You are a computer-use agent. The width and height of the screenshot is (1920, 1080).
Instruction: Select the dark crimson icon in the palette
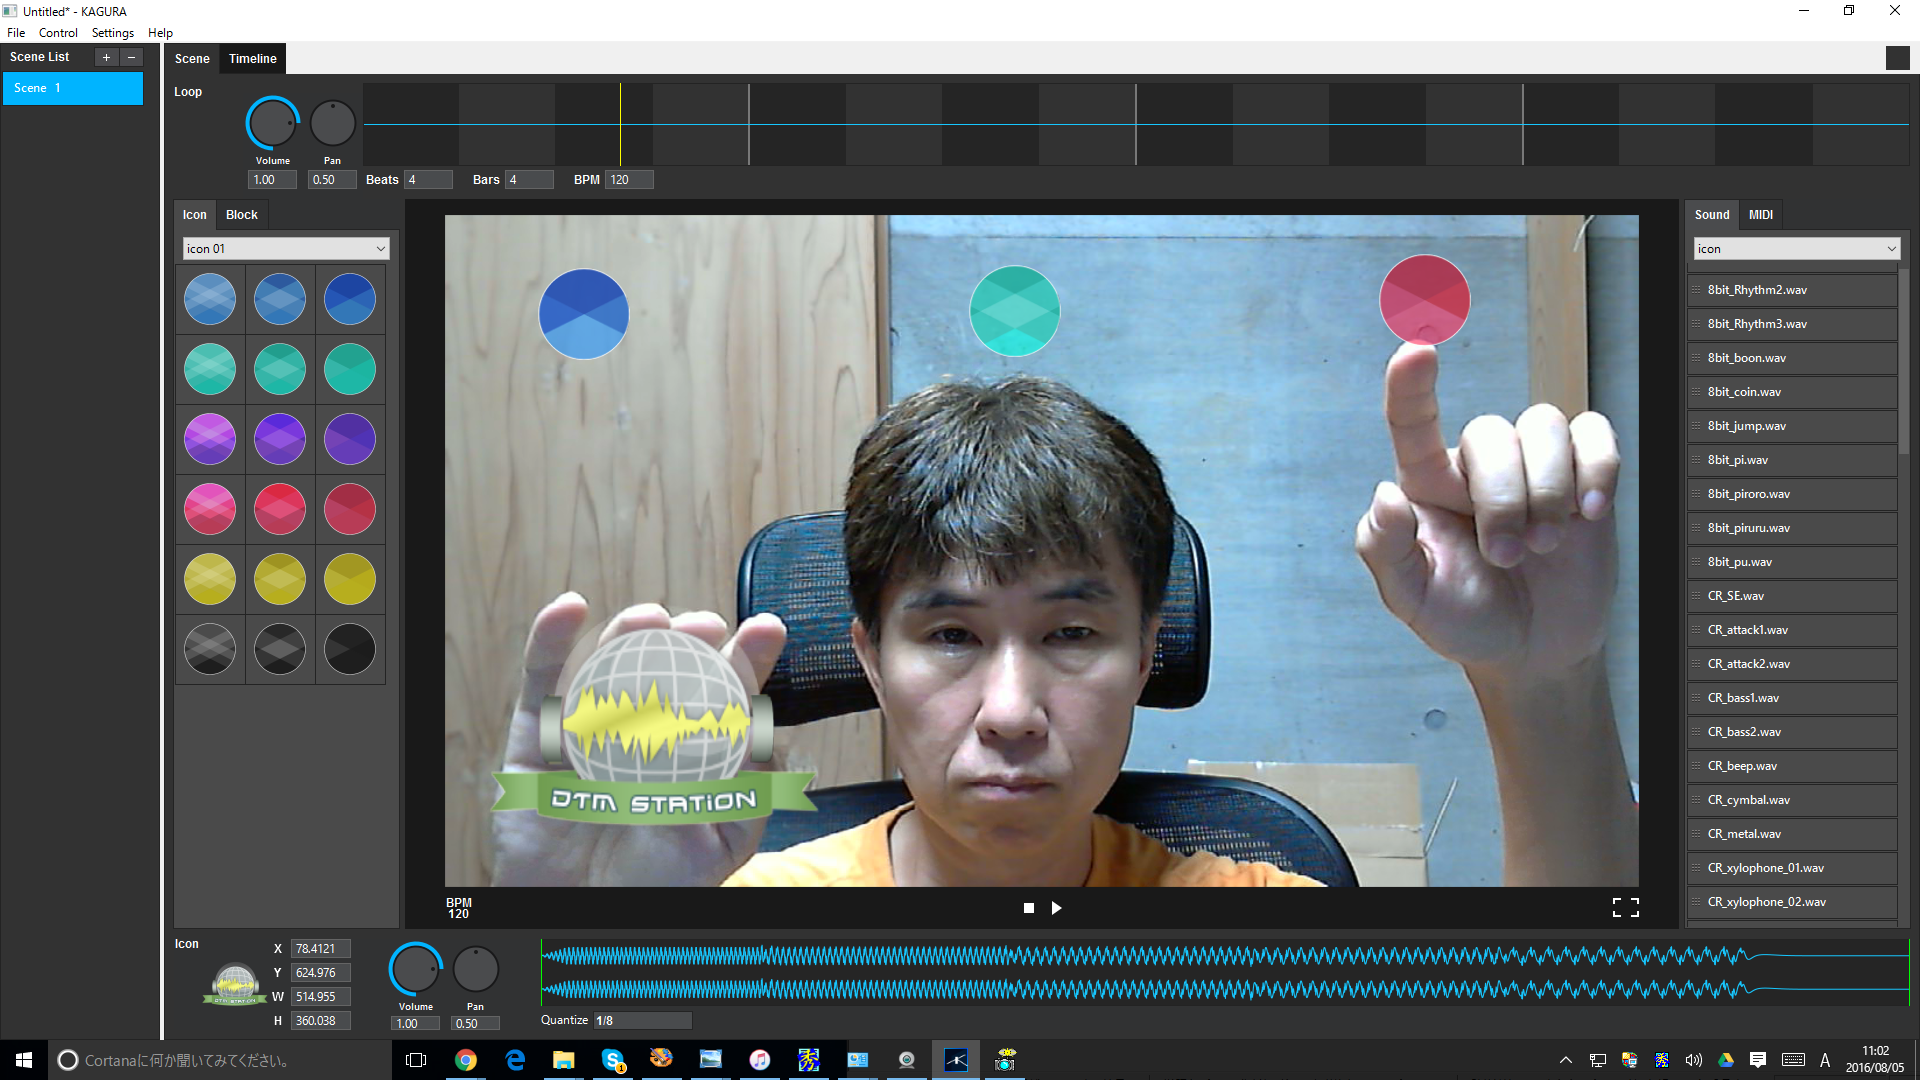(x=350, y=509)
